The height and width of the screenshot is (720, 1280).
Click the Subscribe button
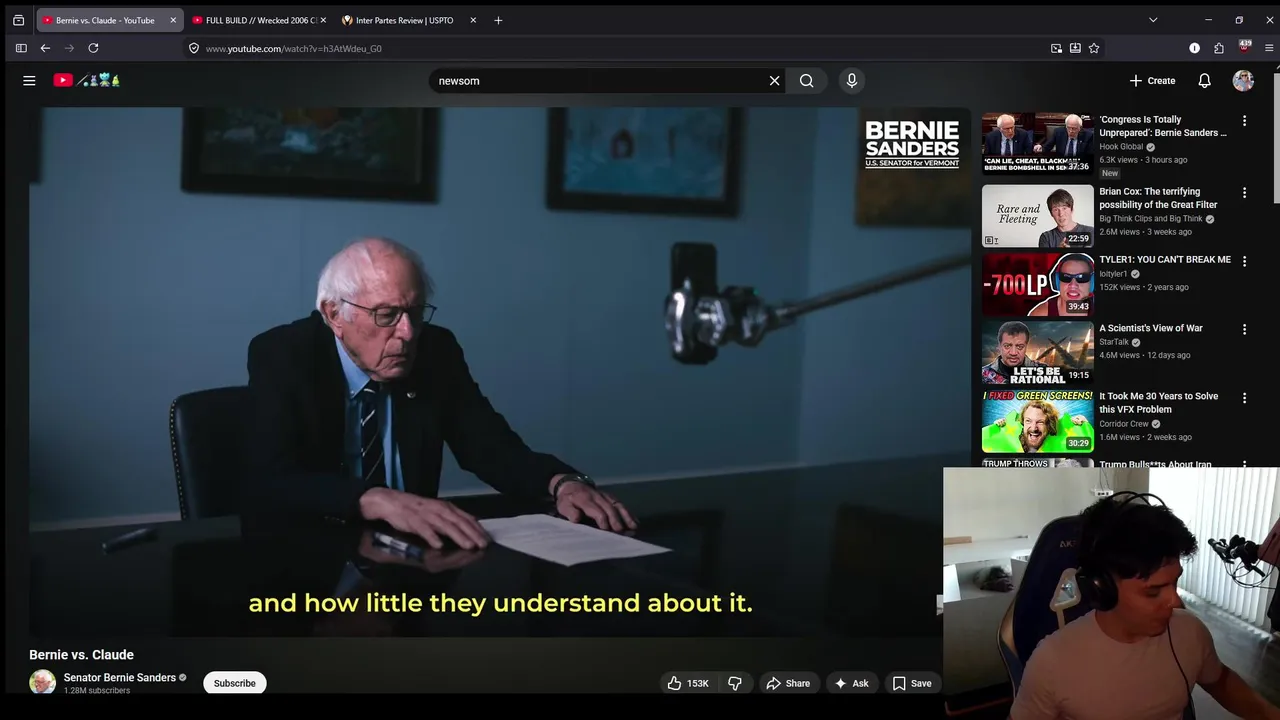235,683
